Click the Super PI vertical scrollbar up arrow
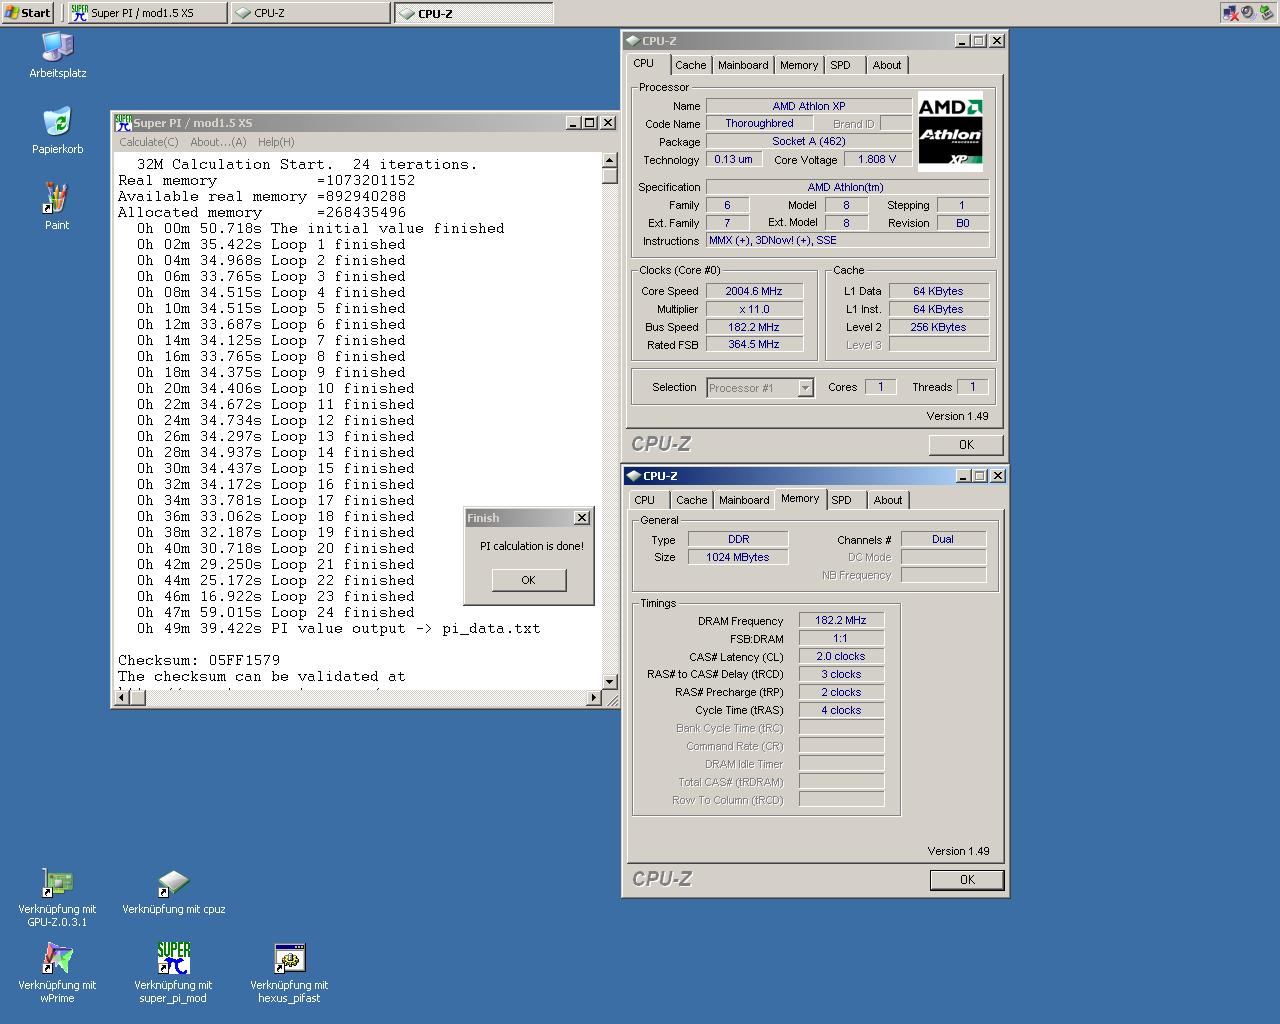 (x=610, y=160)
